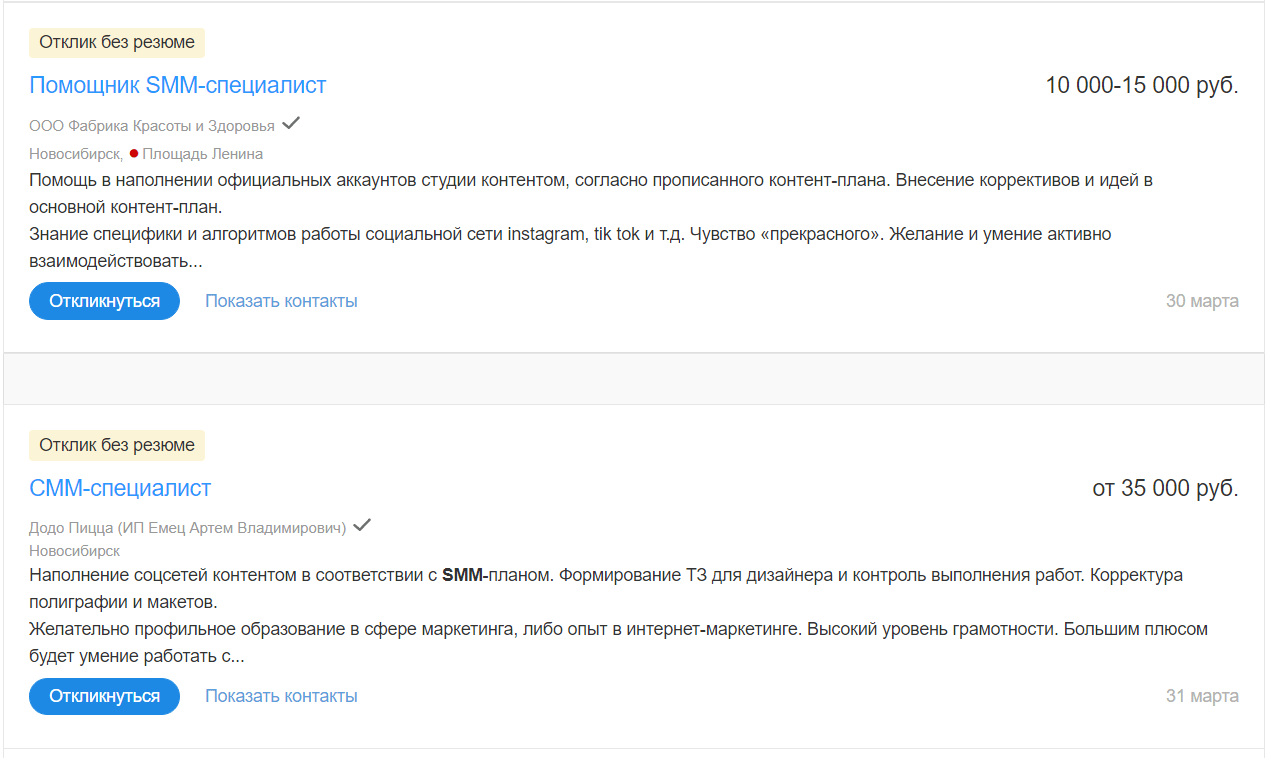The image size is (1270, 758).
Task: Click the 31 марта posting date
Action: point(1202,696)
